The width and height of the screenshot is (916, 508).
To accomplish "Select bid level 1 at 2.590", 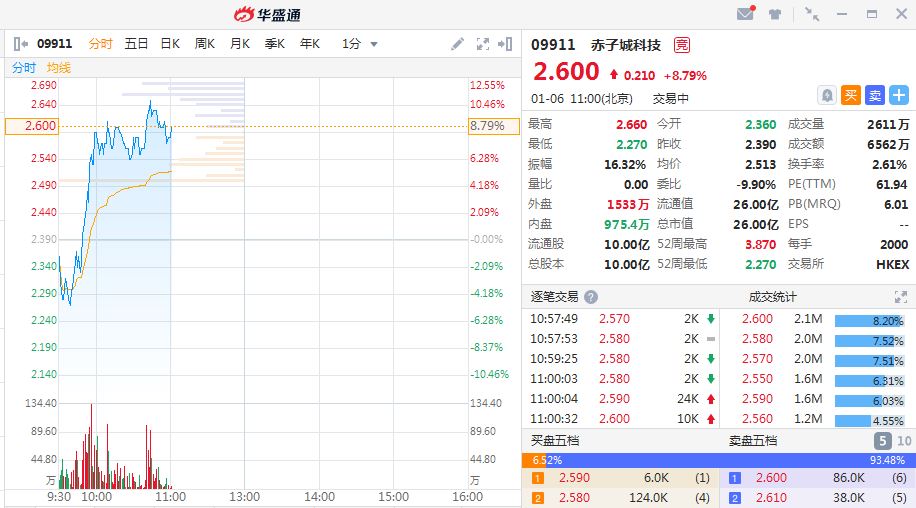I will tap(620, 478).
